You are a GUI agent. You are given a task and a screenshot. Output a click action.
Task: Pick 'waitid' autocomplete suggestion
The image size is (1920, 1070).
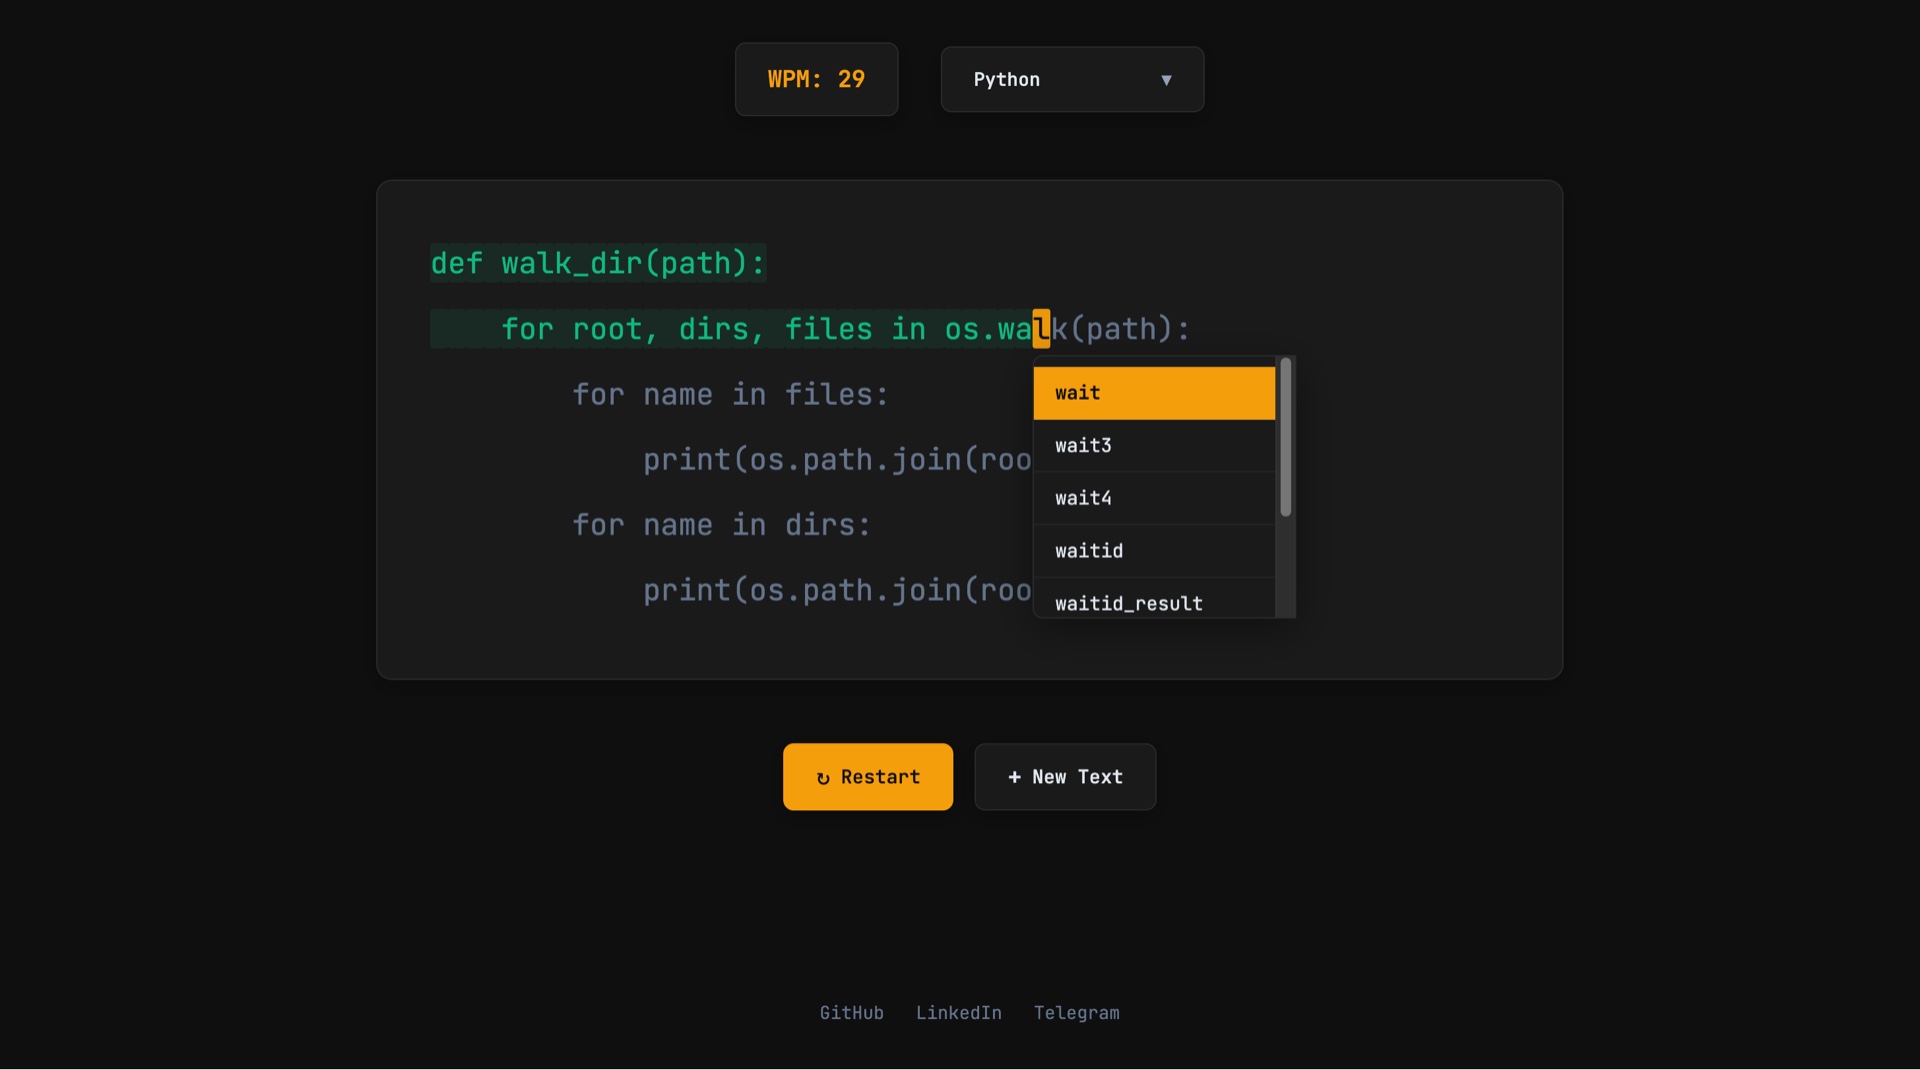point(1154,551)
